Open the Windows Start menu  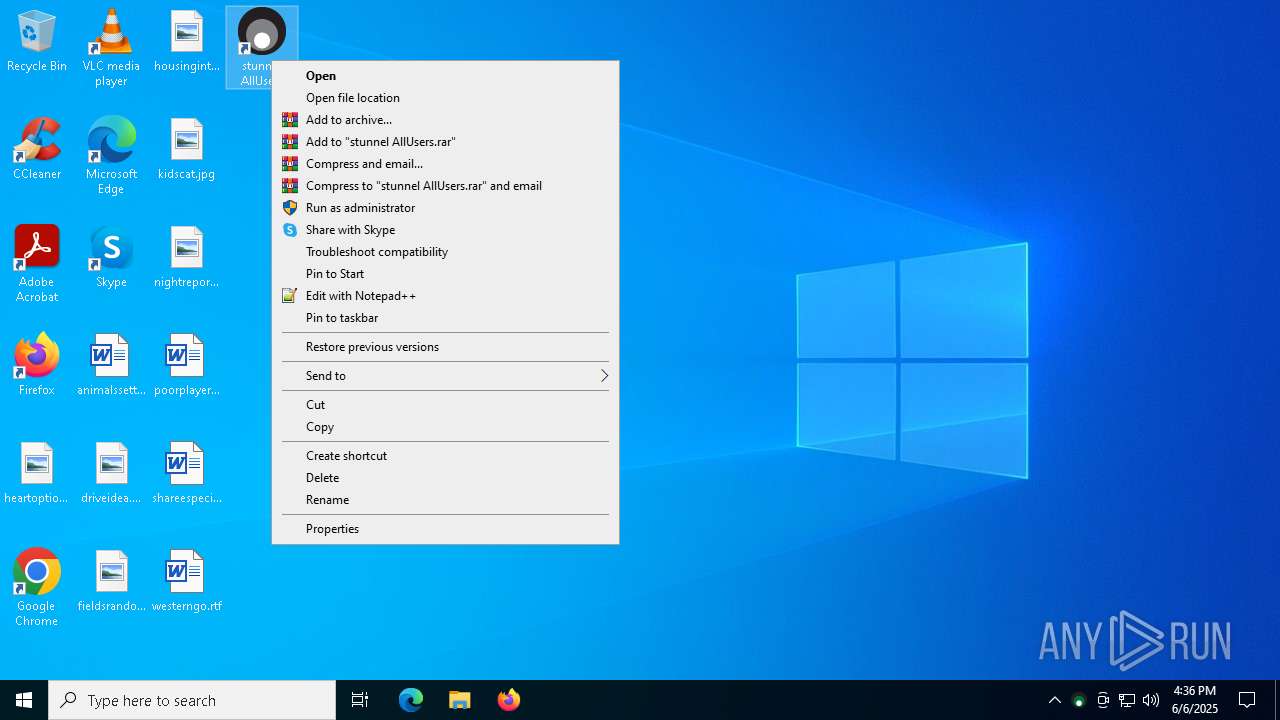24,700
